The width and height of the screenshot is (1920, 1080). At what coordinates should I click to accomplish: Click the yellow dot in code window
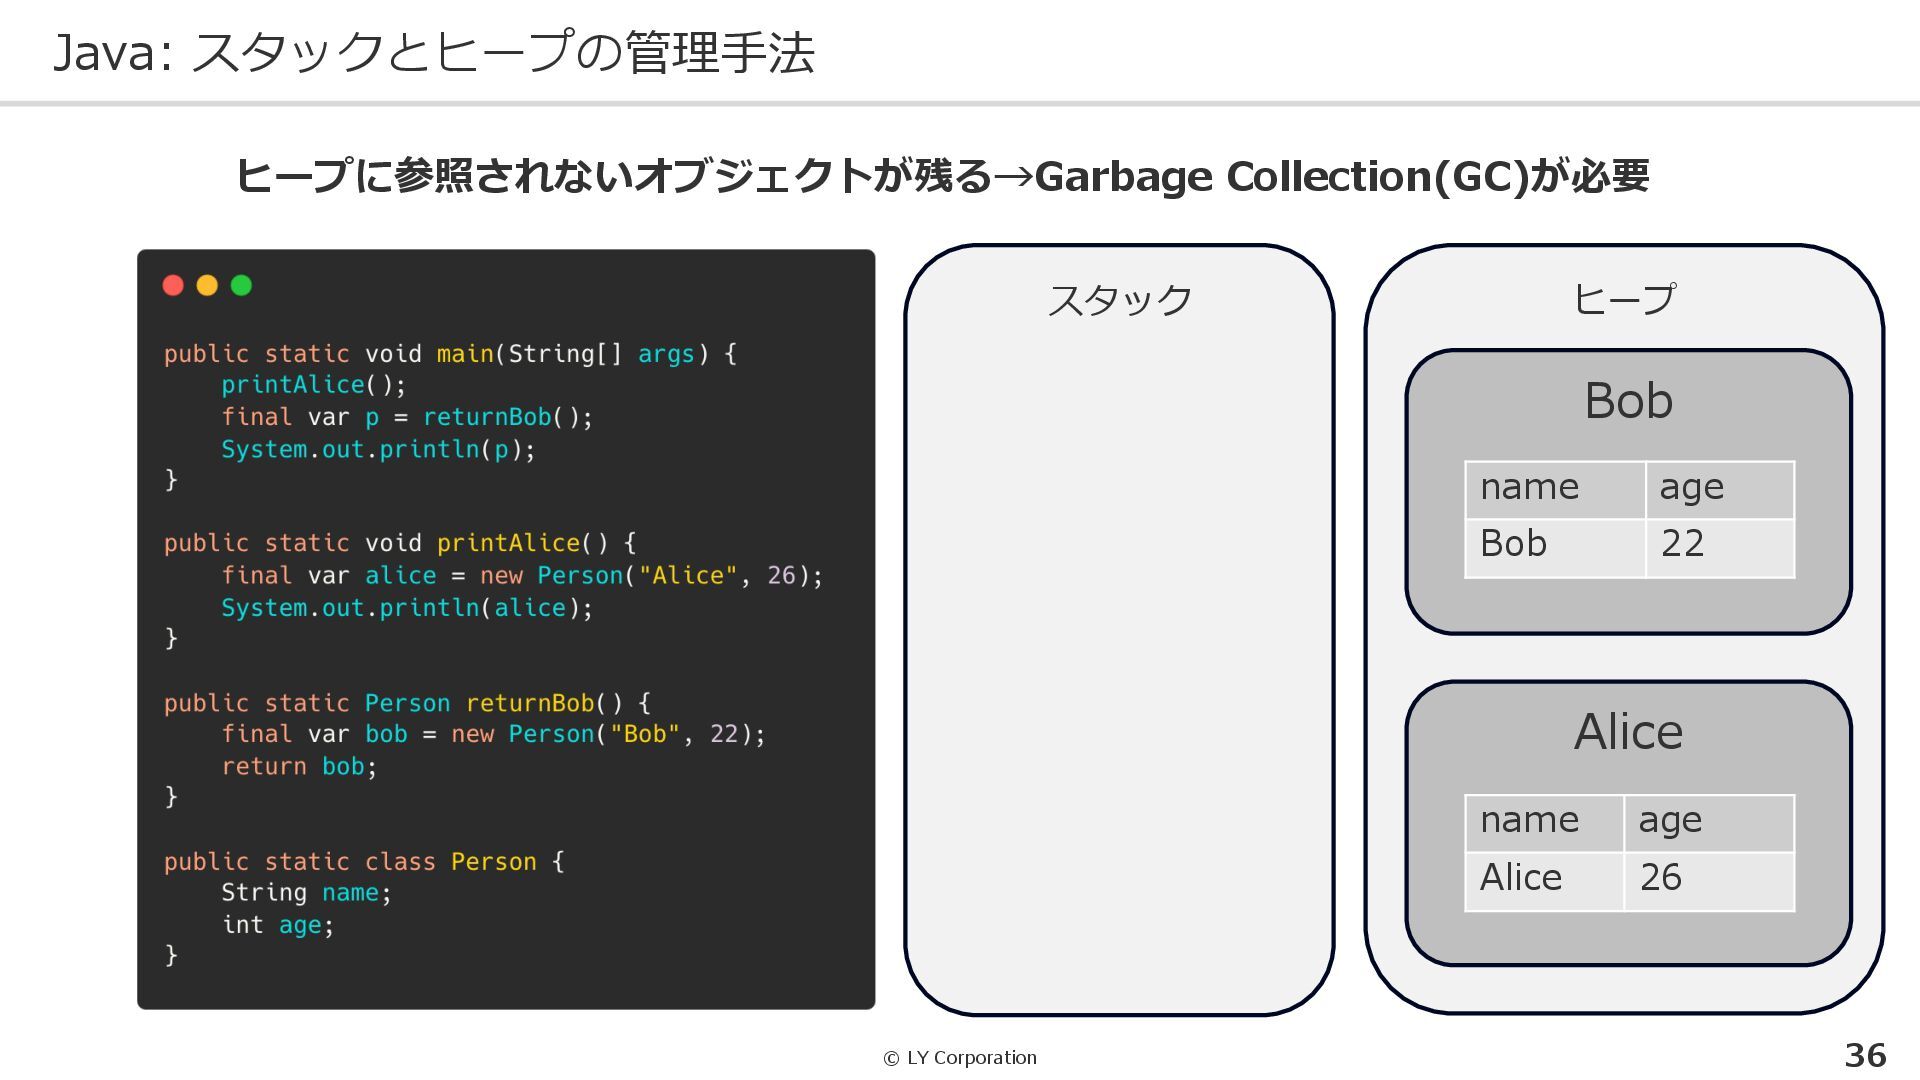[207, 286]
